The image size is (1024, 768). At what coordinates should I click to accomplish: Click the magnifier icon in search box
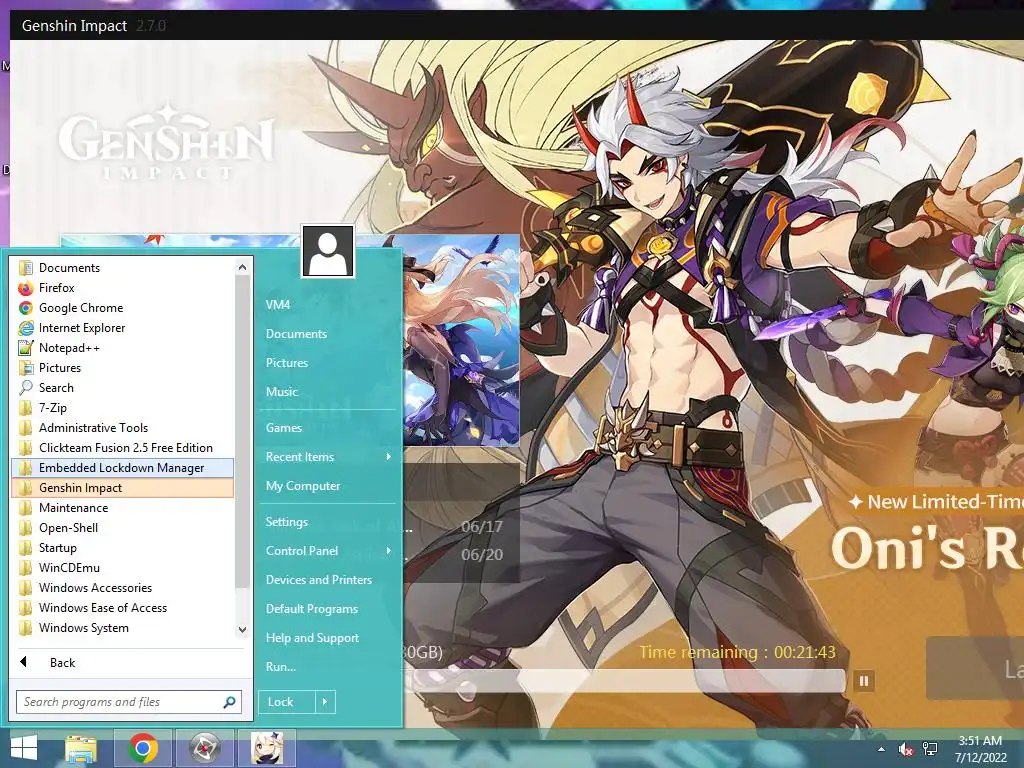coord(229,702)
